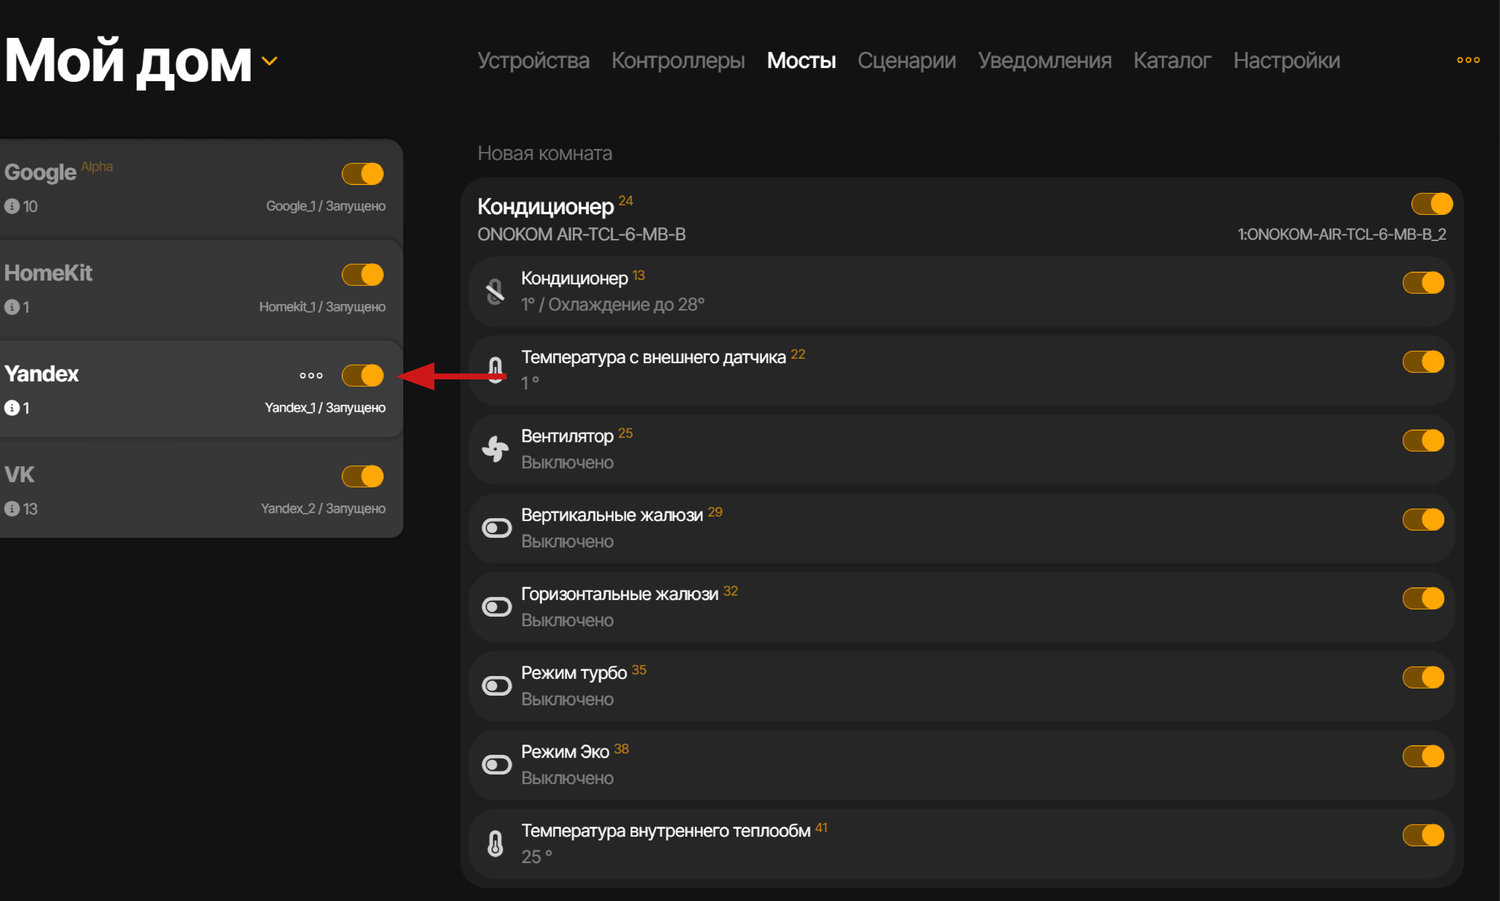Toggle the Режим турбо exposure switch
Viewport: 1500px width, 901px height.
click(1424, 678)
